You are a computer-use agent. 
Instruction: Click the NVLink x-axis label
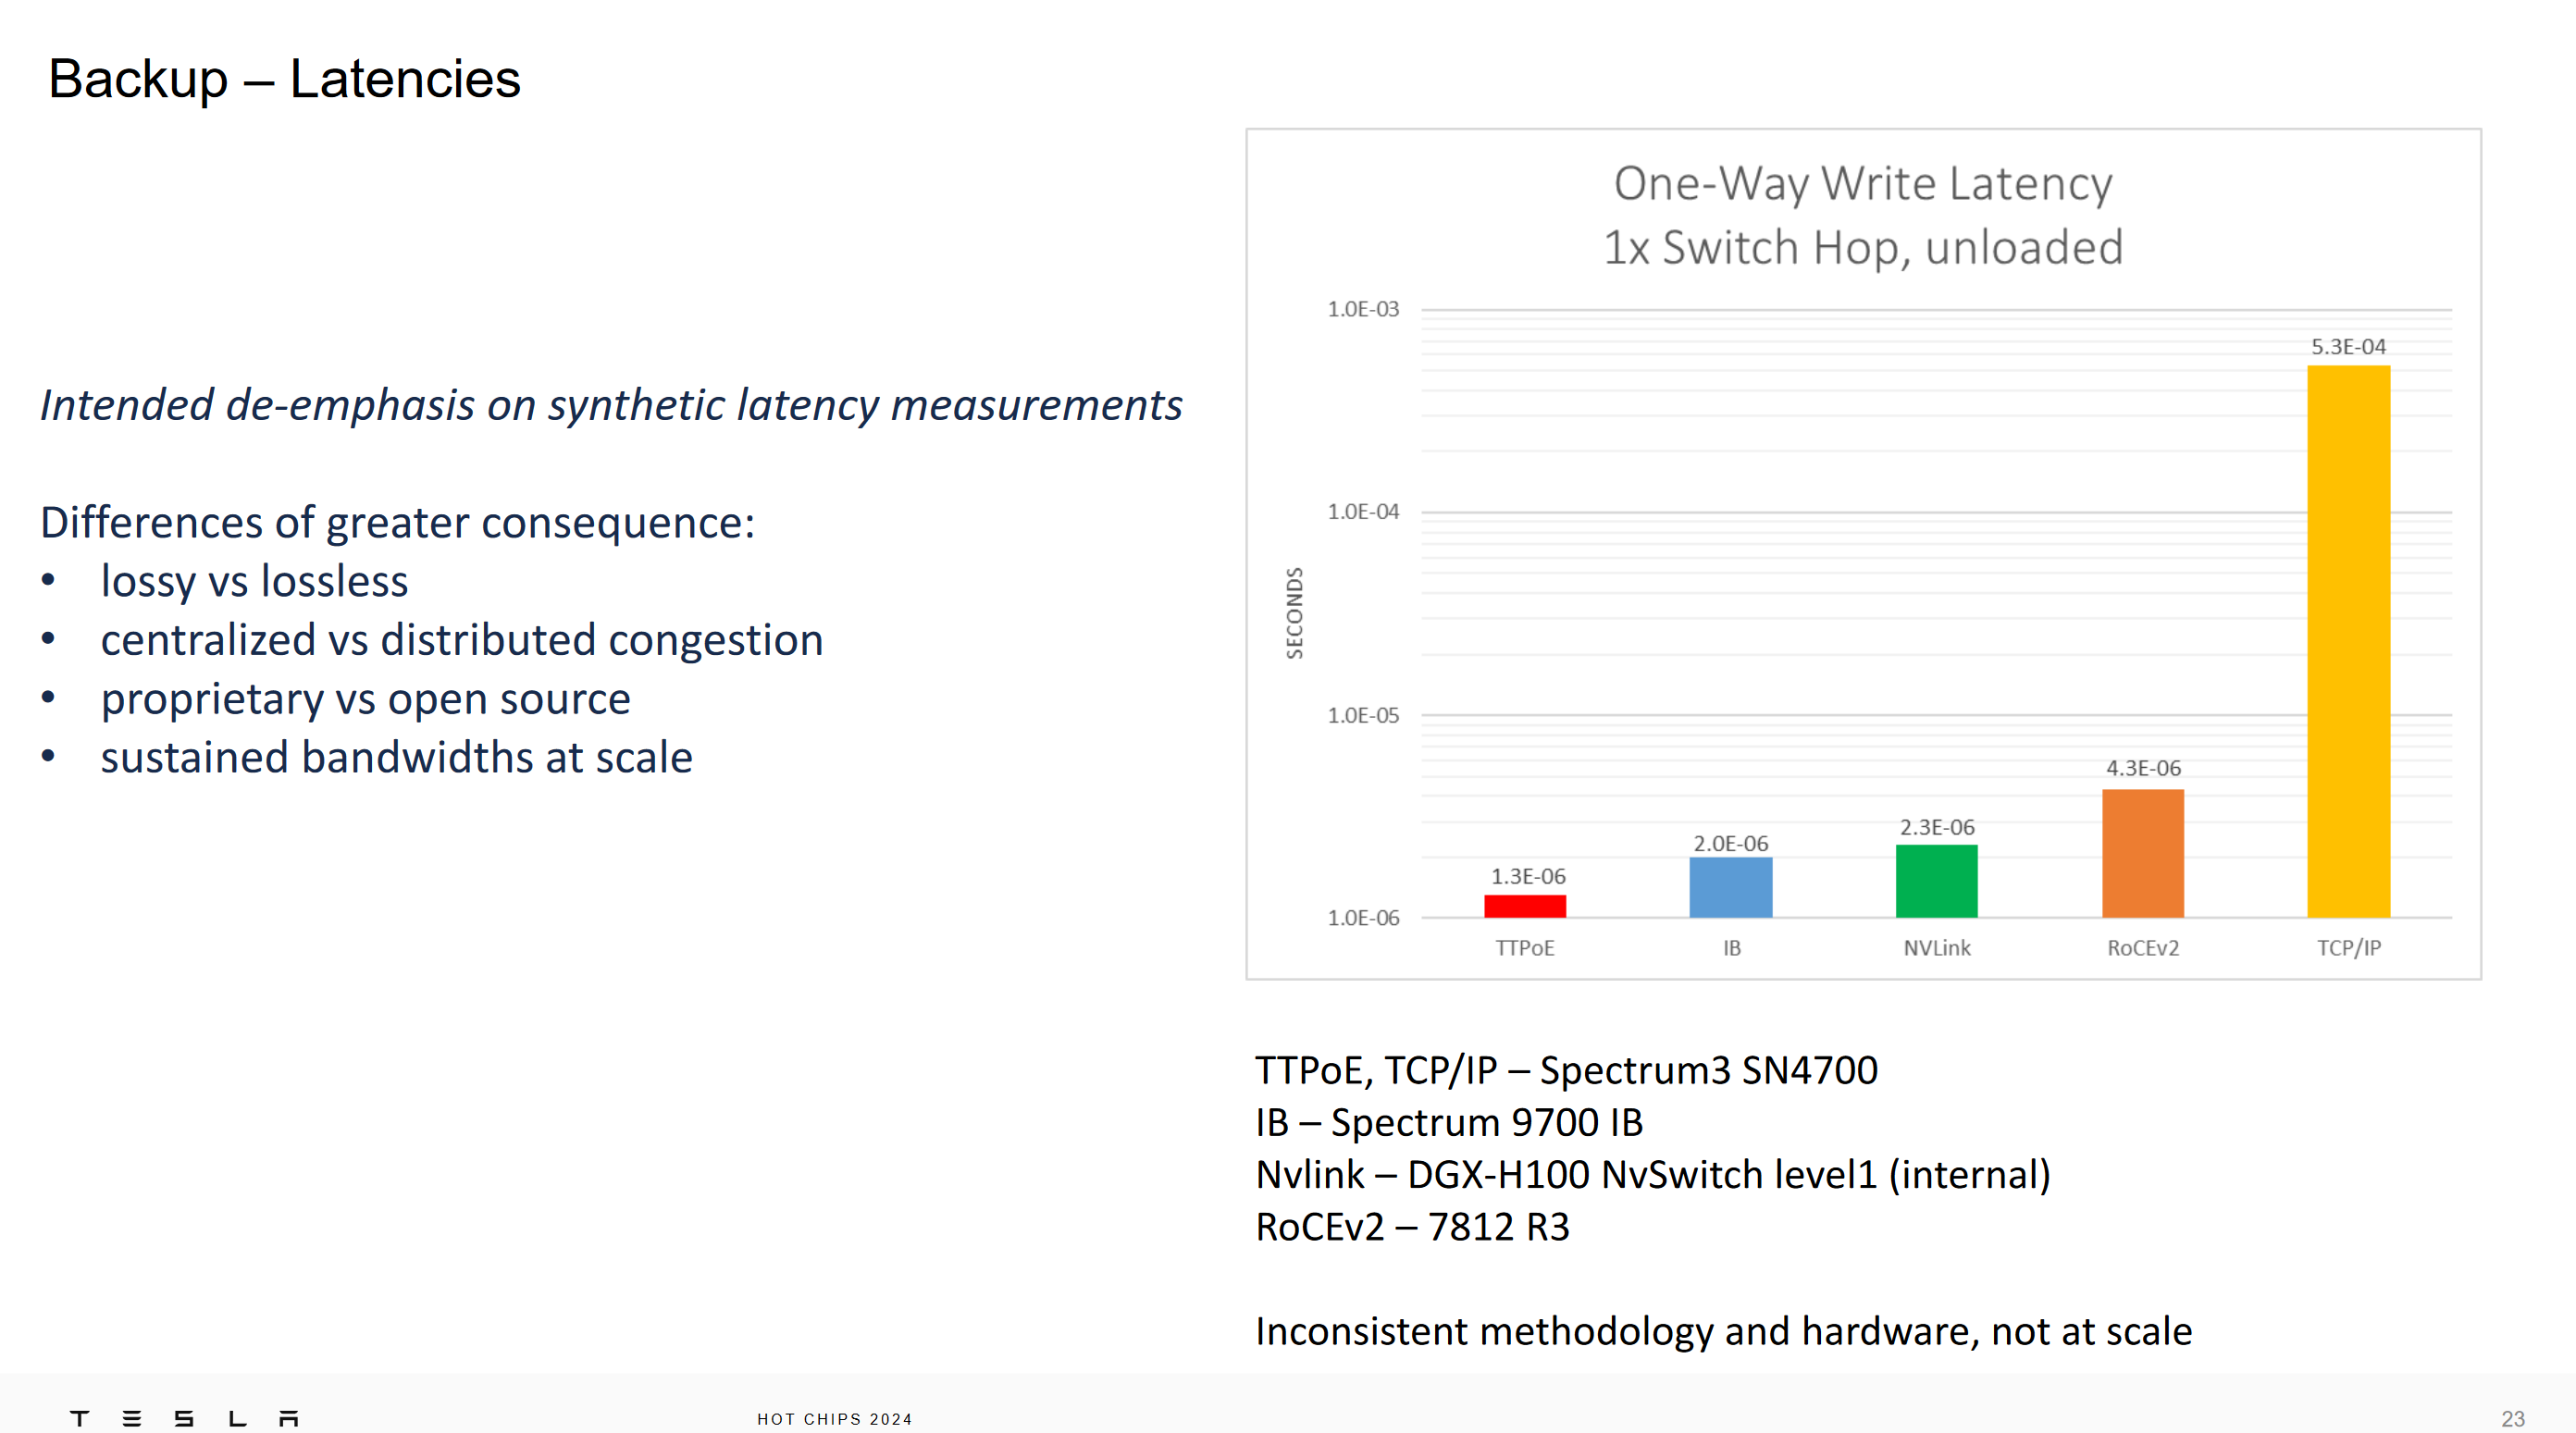pos(1937,948)
